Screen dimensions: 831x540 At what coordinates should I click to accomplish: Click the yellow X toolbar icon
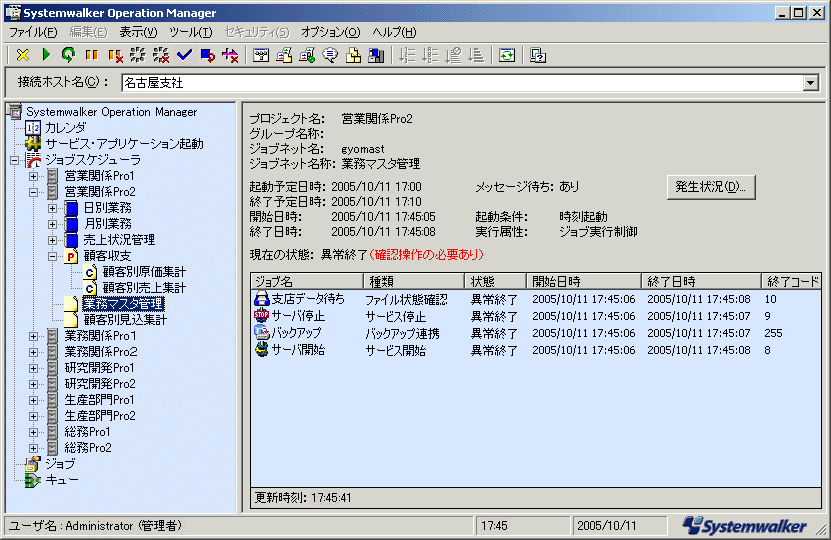click(x=23, y=55)
